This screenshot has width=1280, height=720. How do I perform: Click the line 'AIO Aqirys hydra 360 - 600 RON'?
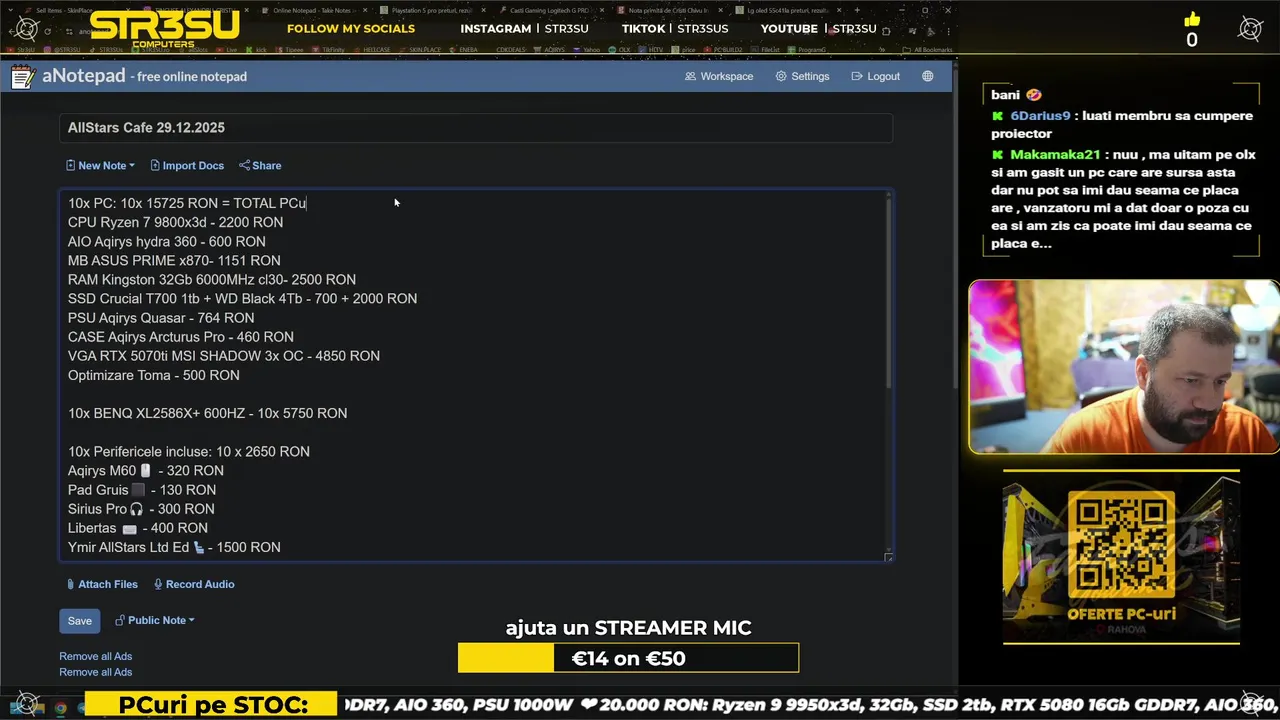pyautogui.click(x=167, y=242)
